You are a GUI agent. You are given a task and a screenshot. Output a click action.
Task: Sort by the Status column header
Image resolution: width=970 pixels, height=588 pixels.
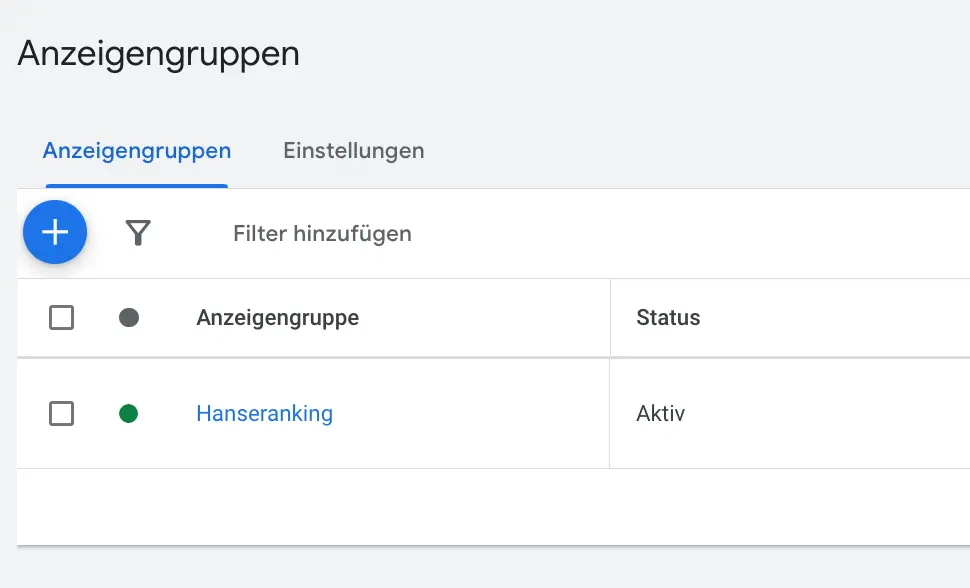click(668, 318)
